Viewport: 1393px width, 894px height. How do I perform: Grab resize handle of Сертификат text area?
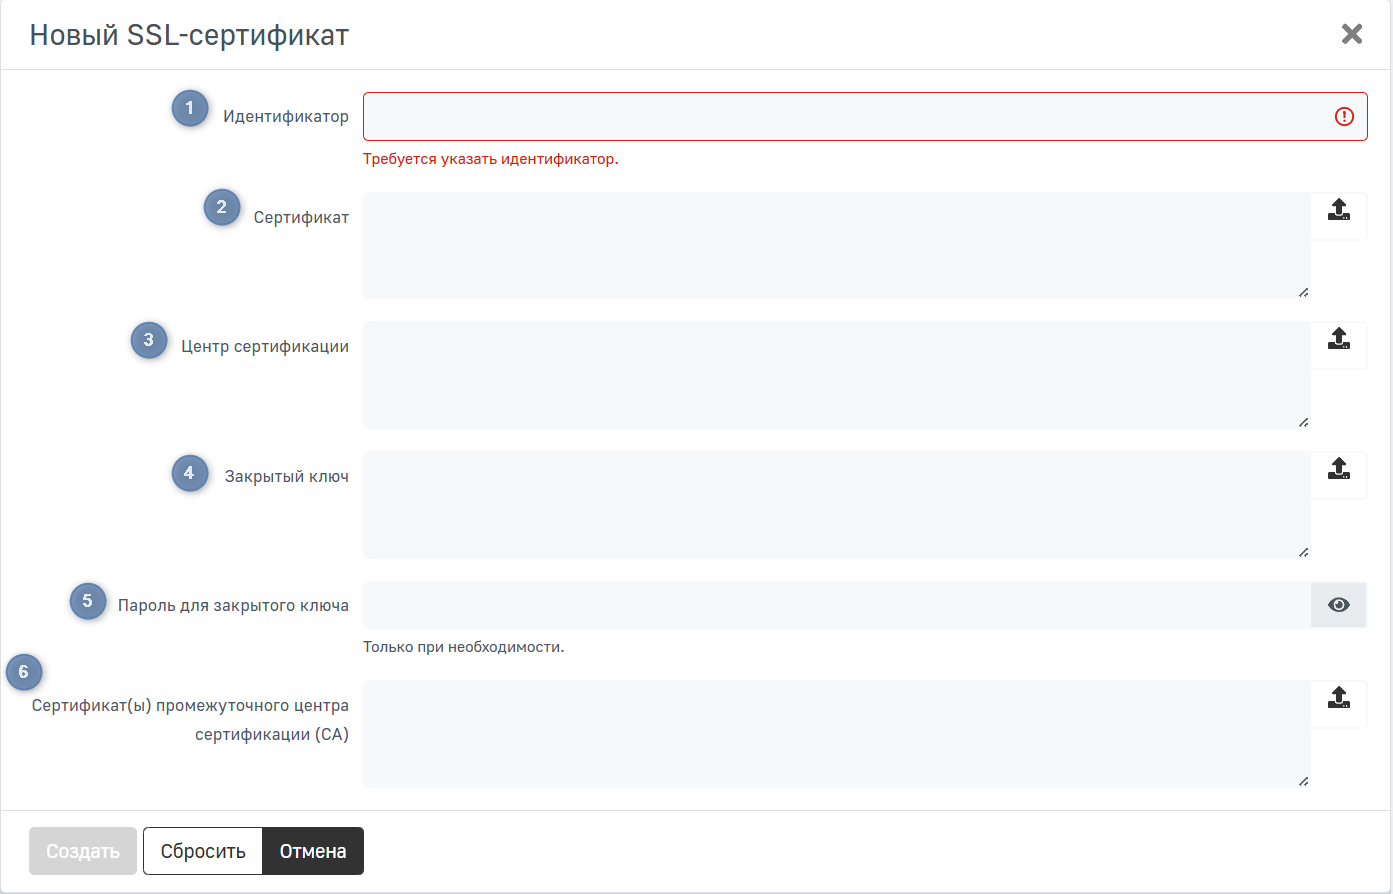(x=1303, y=292)
